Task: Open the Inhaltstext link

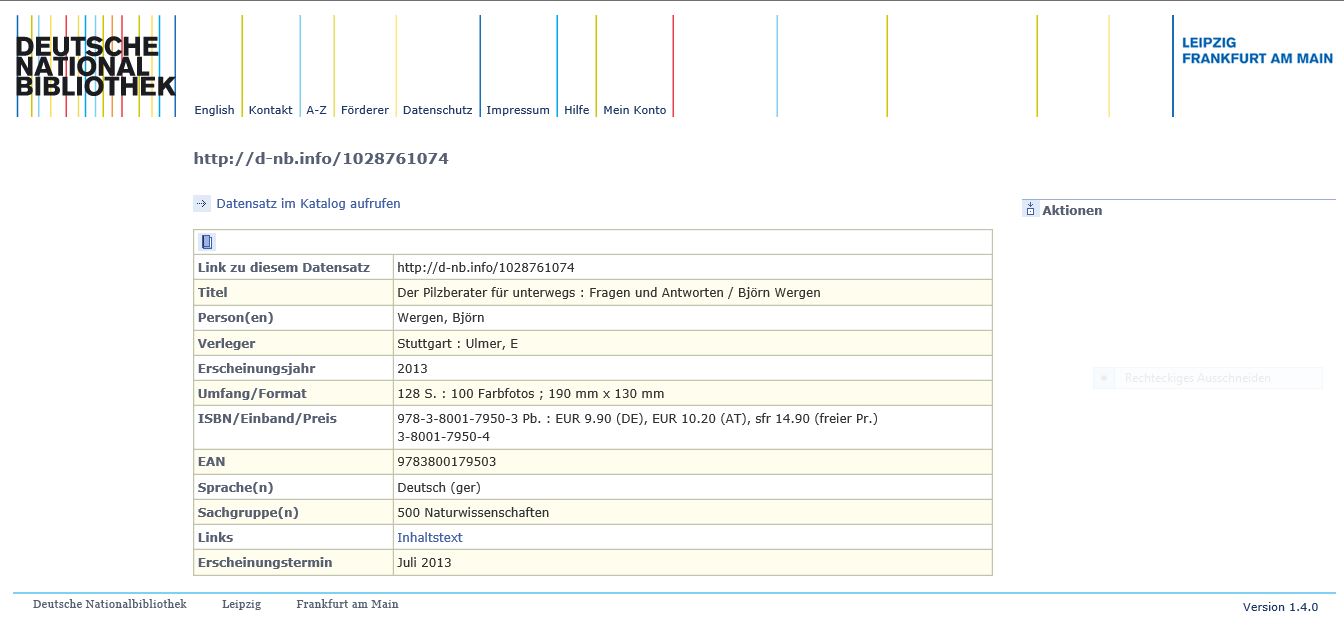Action: pos(429,538)
